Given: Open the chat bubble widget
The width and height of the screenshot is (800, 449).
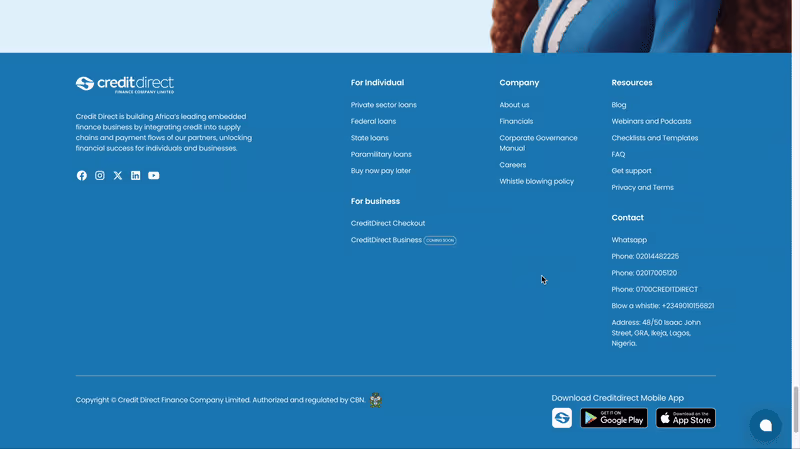Looking at the screenshot, I should (765, 425).
